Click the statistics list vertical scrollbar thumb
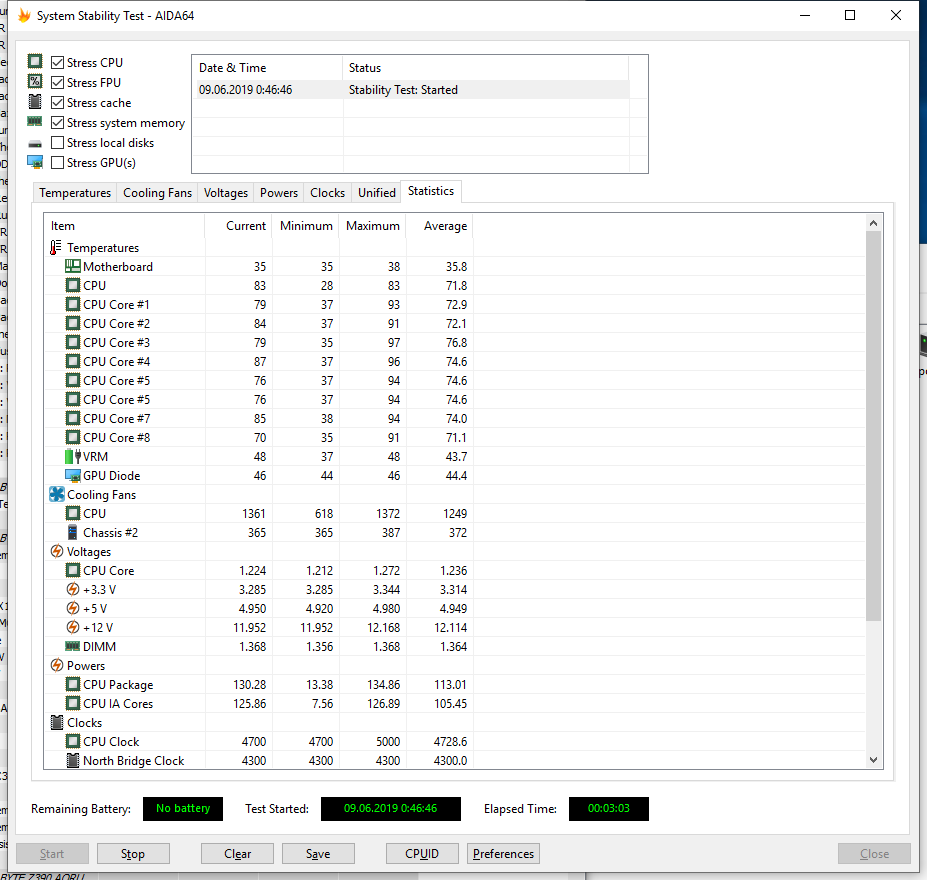Image resolution: width=927 pixels, height=880 pixels. click(873, 426)
